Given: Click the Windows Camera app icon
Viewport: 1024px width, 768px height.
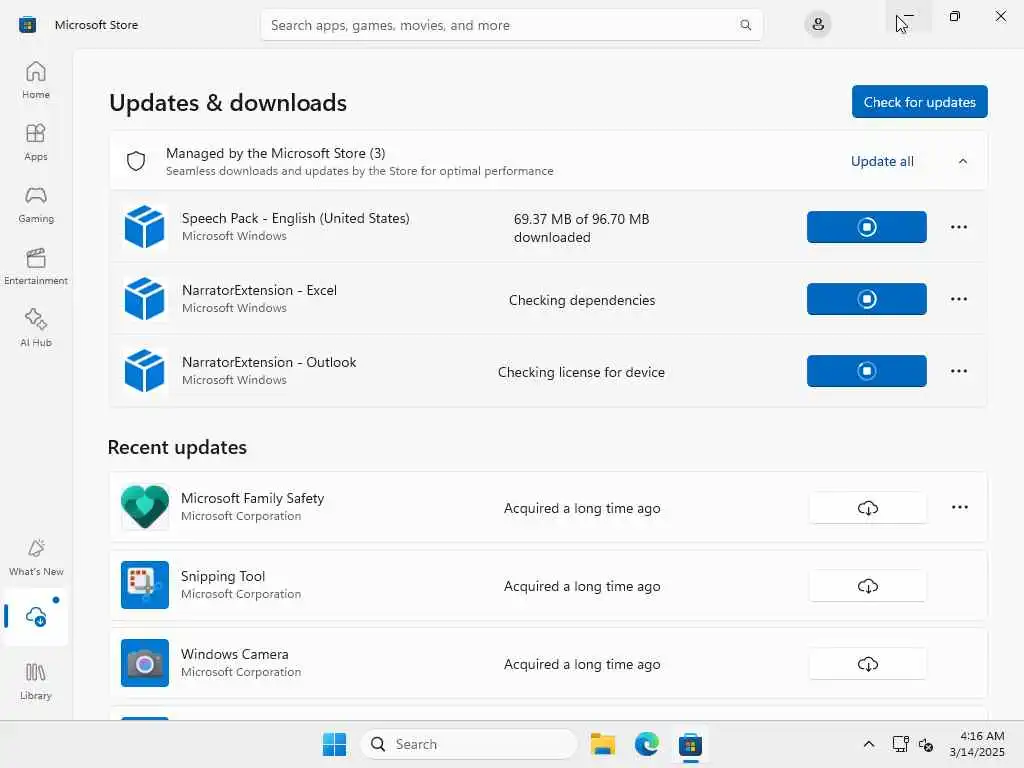Looking at the screenshot, I should [x=144, y=663].
